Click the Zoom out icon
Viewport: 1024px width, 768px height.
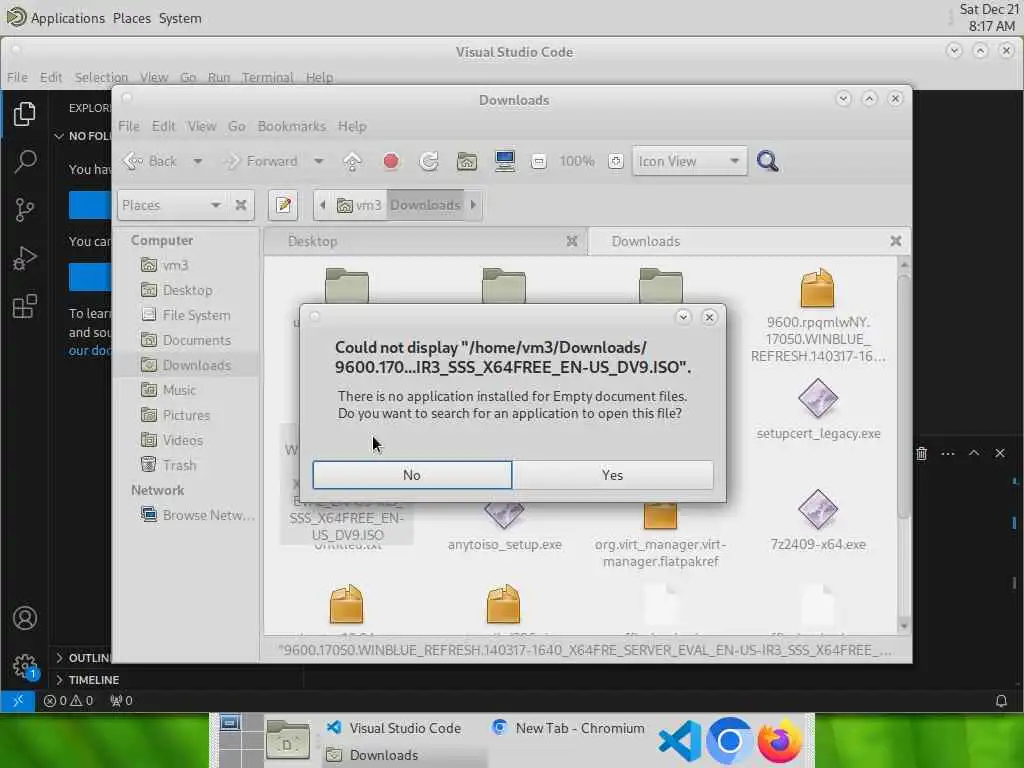point(539,161)
